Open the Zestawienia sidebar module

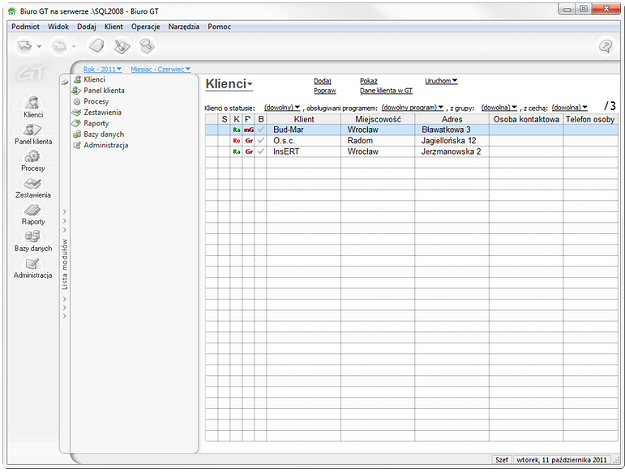(33, 185)
